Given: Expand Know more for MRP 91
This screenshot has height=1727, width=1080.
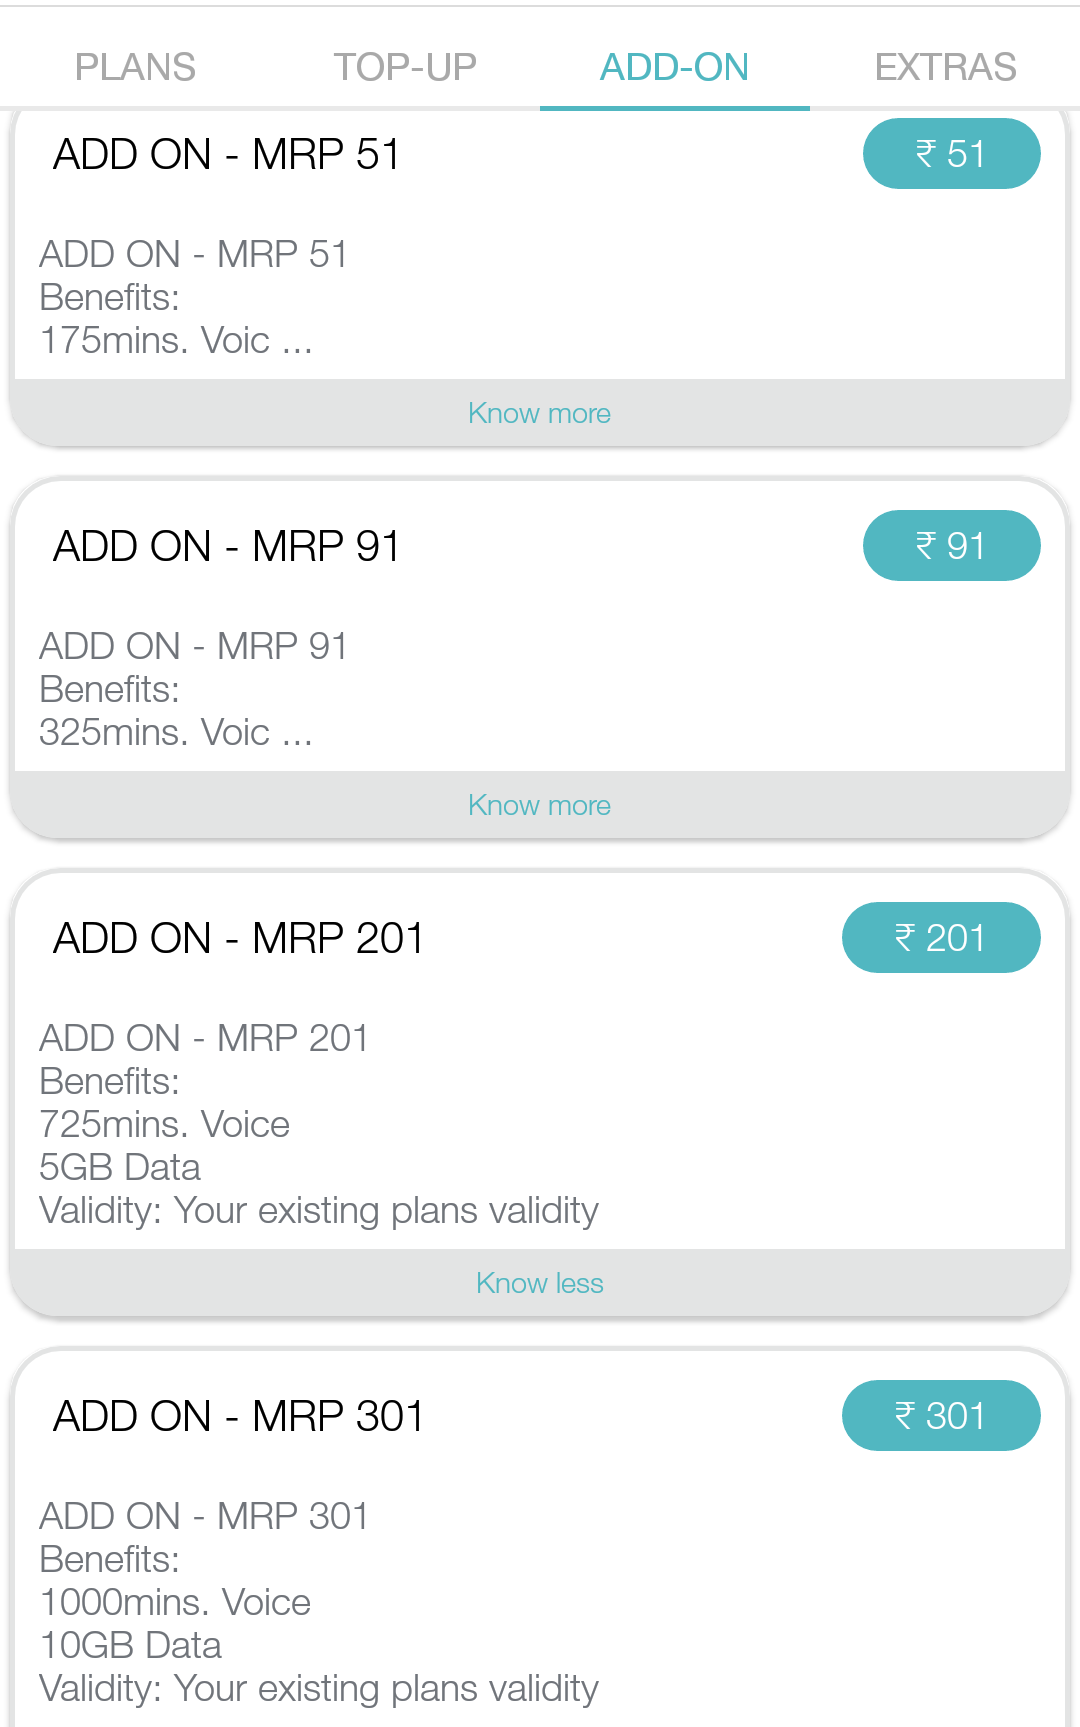Looking at the screenshot, I should tap(540, 805).
